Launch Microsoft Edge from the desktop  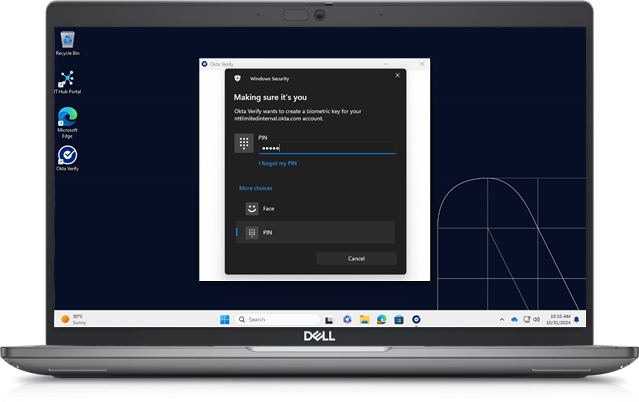coord(67,118)
